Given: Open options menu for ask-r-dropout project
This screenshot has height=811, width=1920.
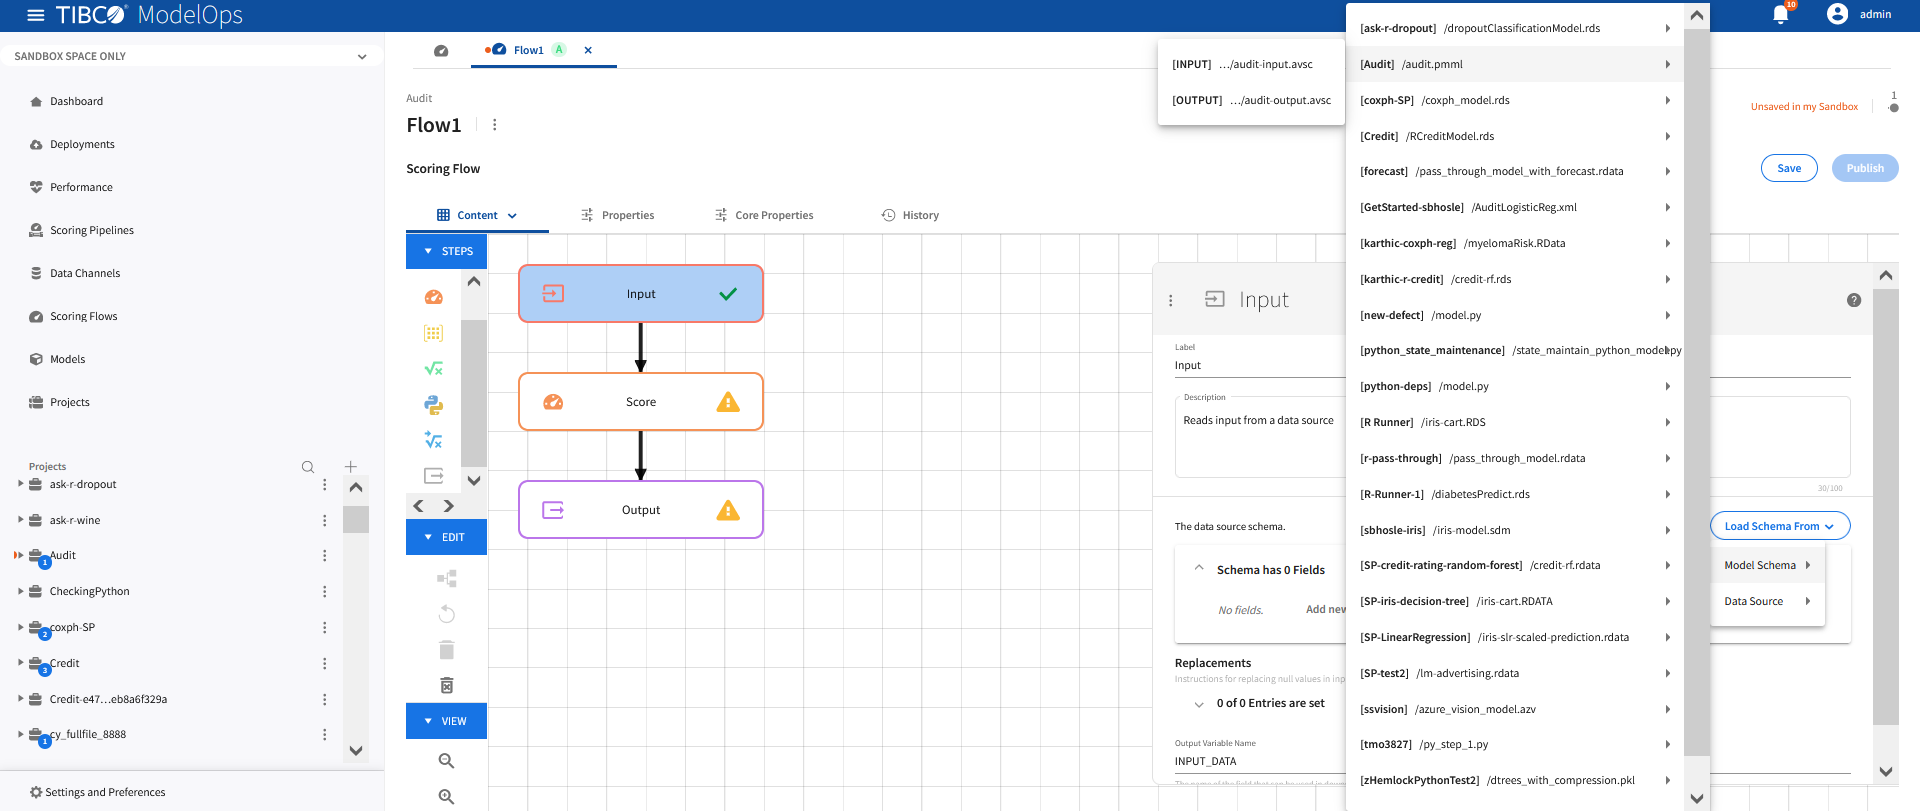Looking at the screenshot, I should click(x=324, y=485).
